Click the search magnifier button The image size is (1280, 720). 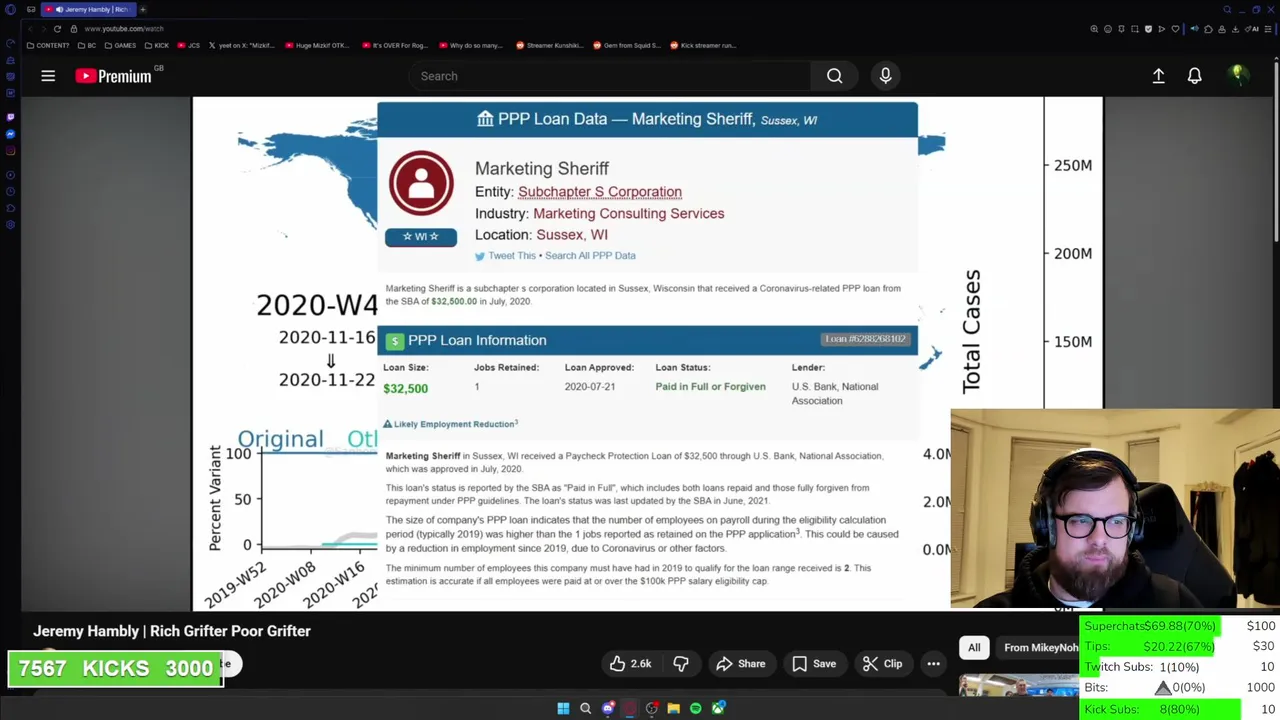(835, 76)
